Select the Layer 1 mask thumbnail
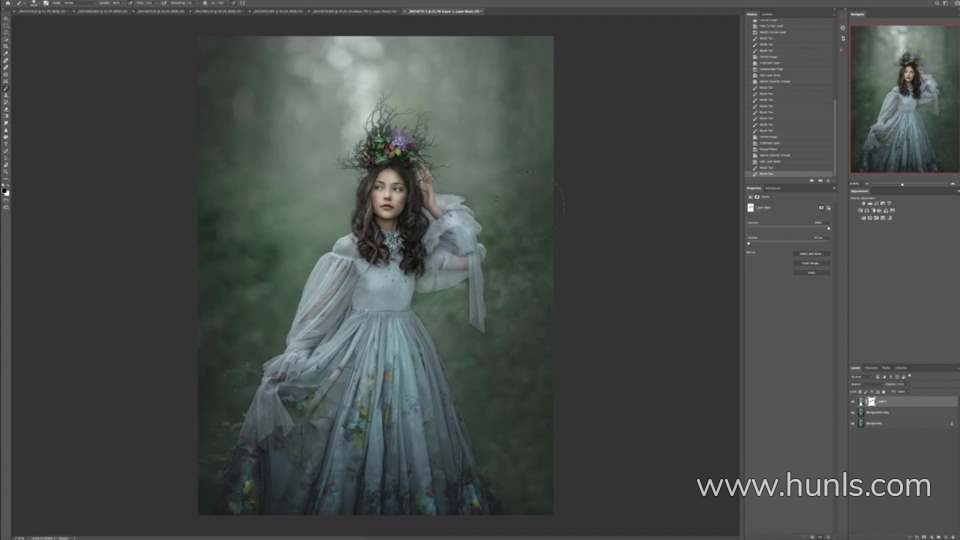This screenshot has width=960, height=540. (870, 400)
